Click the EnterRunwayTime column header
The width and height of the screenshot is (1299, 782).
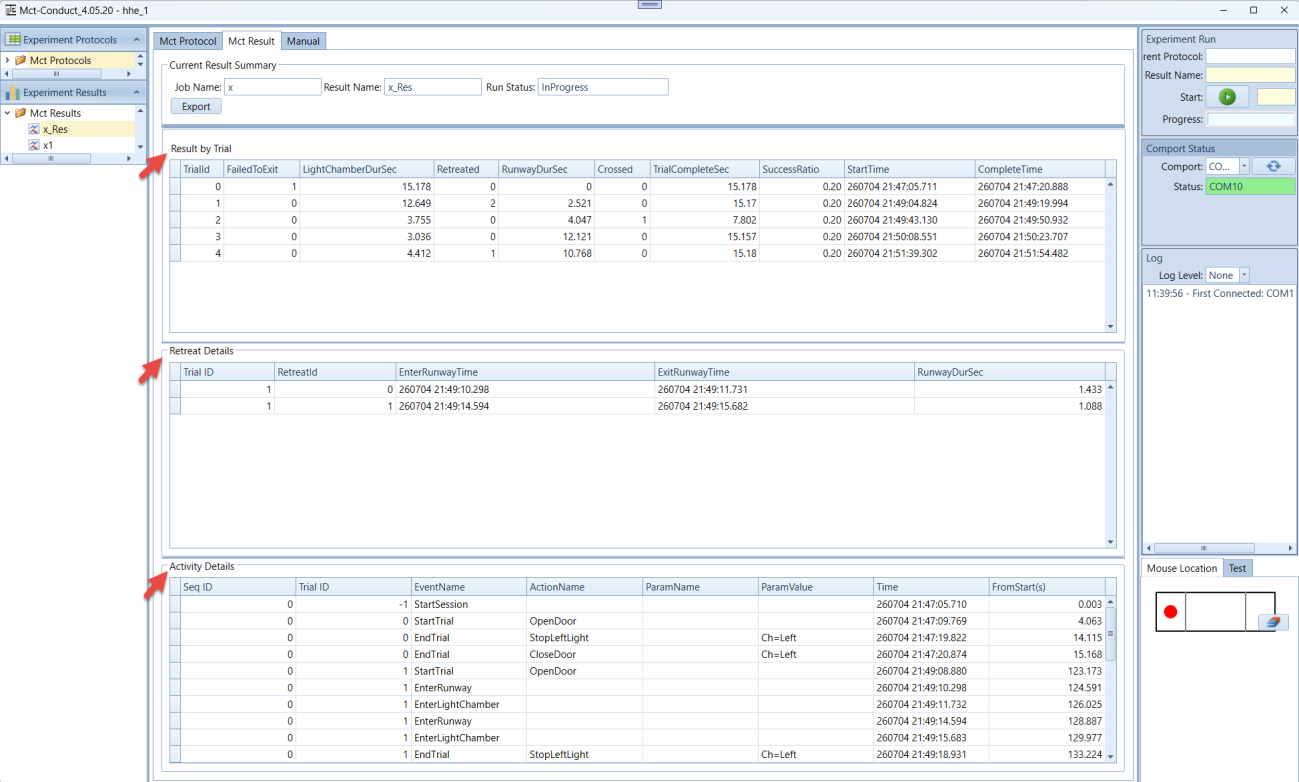tap(524, 372)
